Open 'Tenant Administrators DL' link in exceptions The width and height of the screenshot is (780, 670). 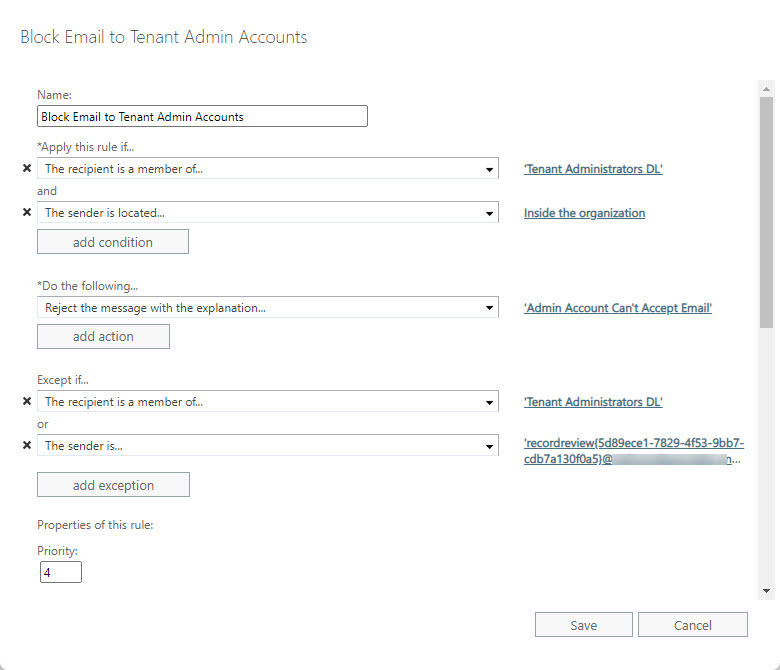click(x=593, y=402)
